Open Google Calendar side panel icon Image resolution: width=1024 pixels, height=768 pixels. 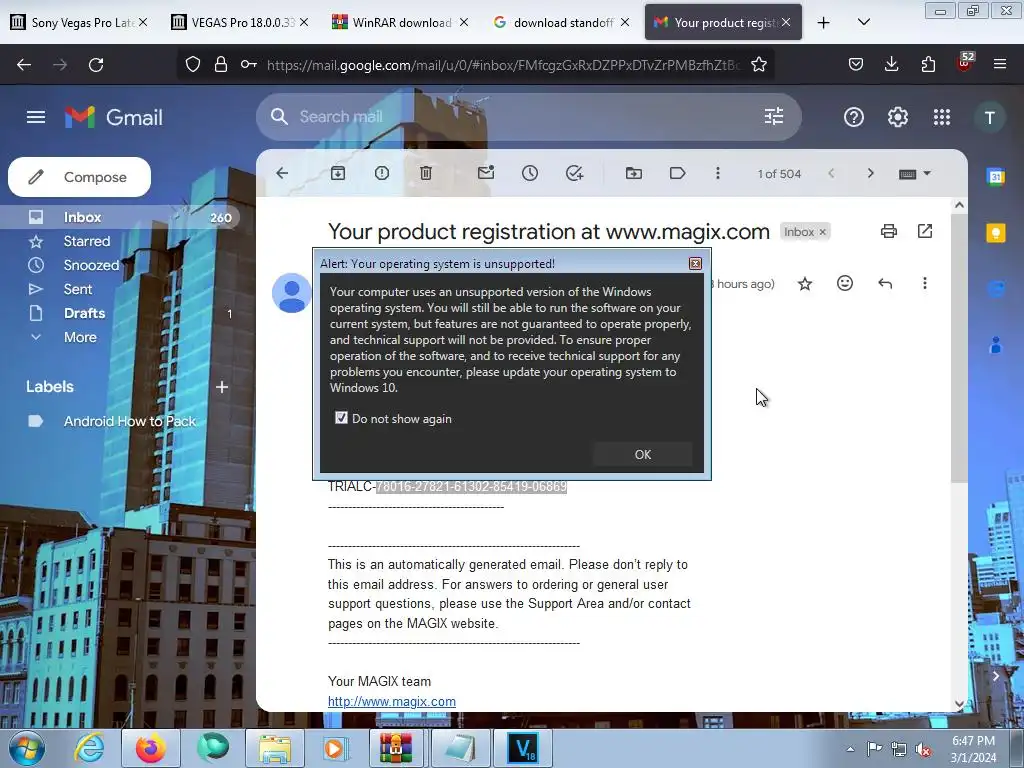click(996, 176)
